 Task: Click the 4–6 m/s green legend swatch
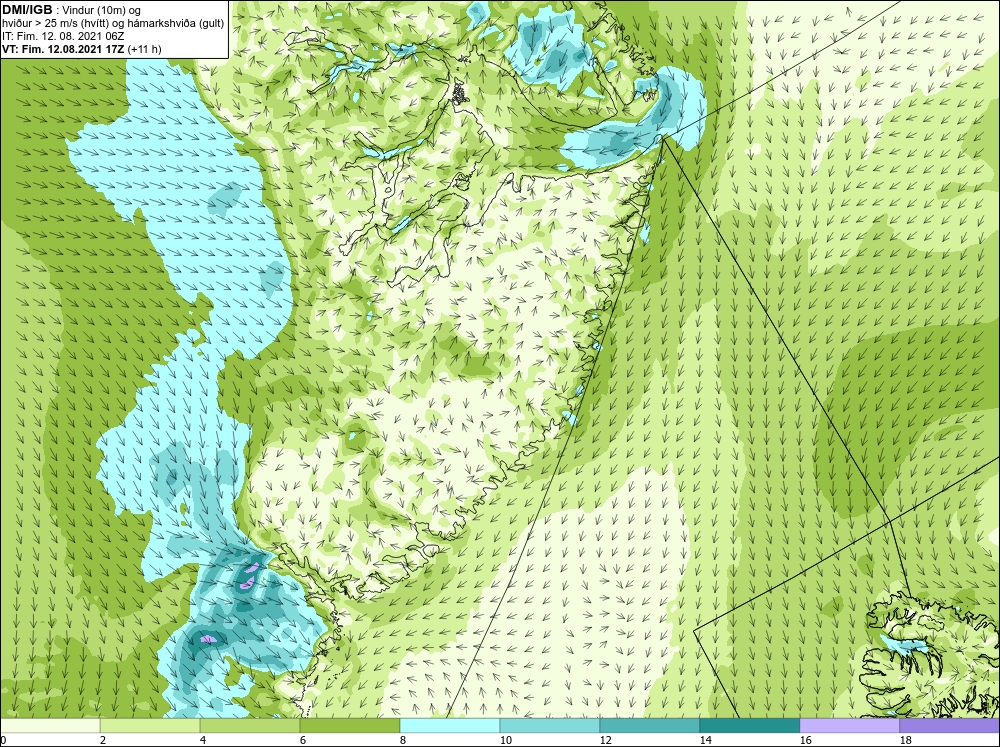point(250,725)
